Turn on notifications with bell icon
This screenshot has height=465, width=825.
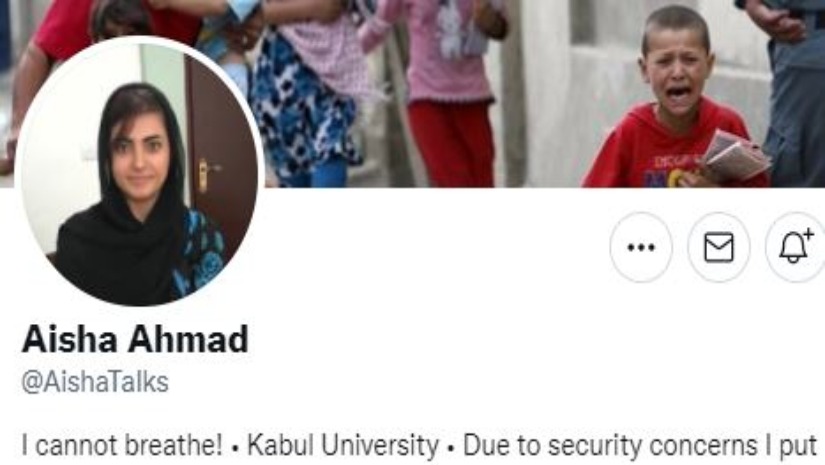(796, 247)
